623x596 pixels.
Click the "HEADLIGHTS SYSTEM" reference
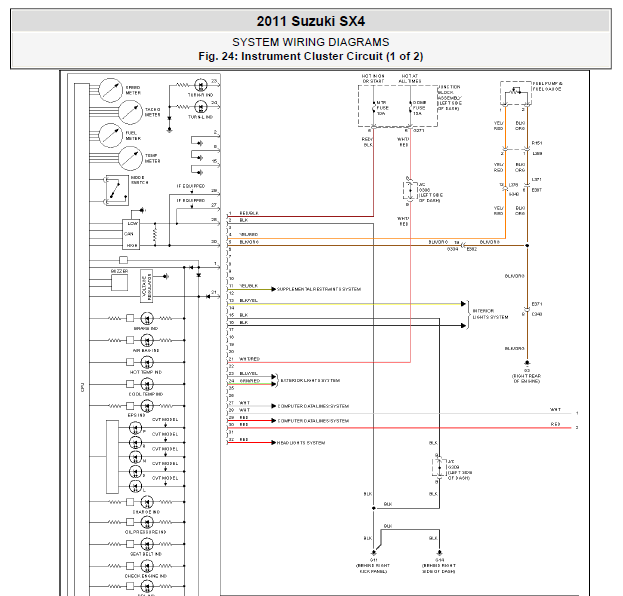coord(301,443)
